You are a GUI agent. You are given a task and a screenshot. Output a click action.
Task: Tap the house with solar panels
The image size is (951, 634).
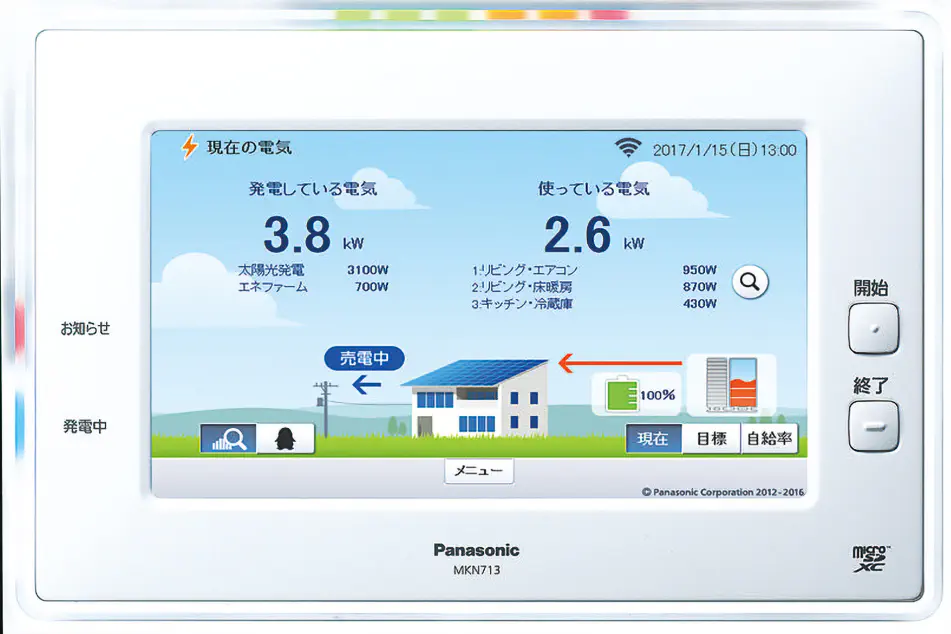(x=476, y=397)
